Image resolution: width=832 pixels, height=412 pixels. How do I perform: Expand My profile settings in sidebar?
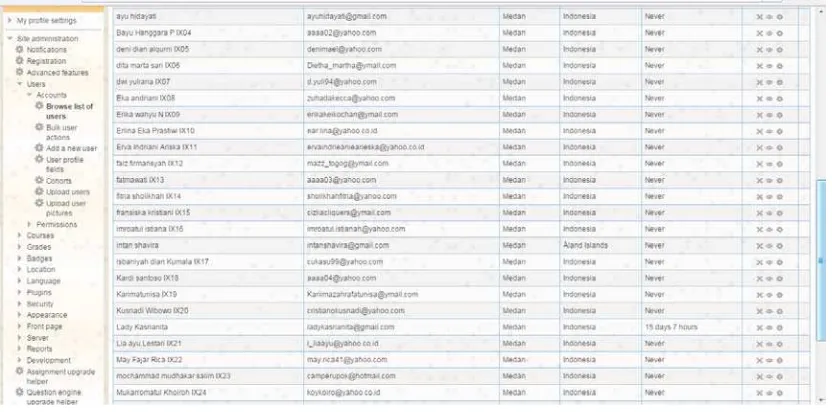pos(10,21)
